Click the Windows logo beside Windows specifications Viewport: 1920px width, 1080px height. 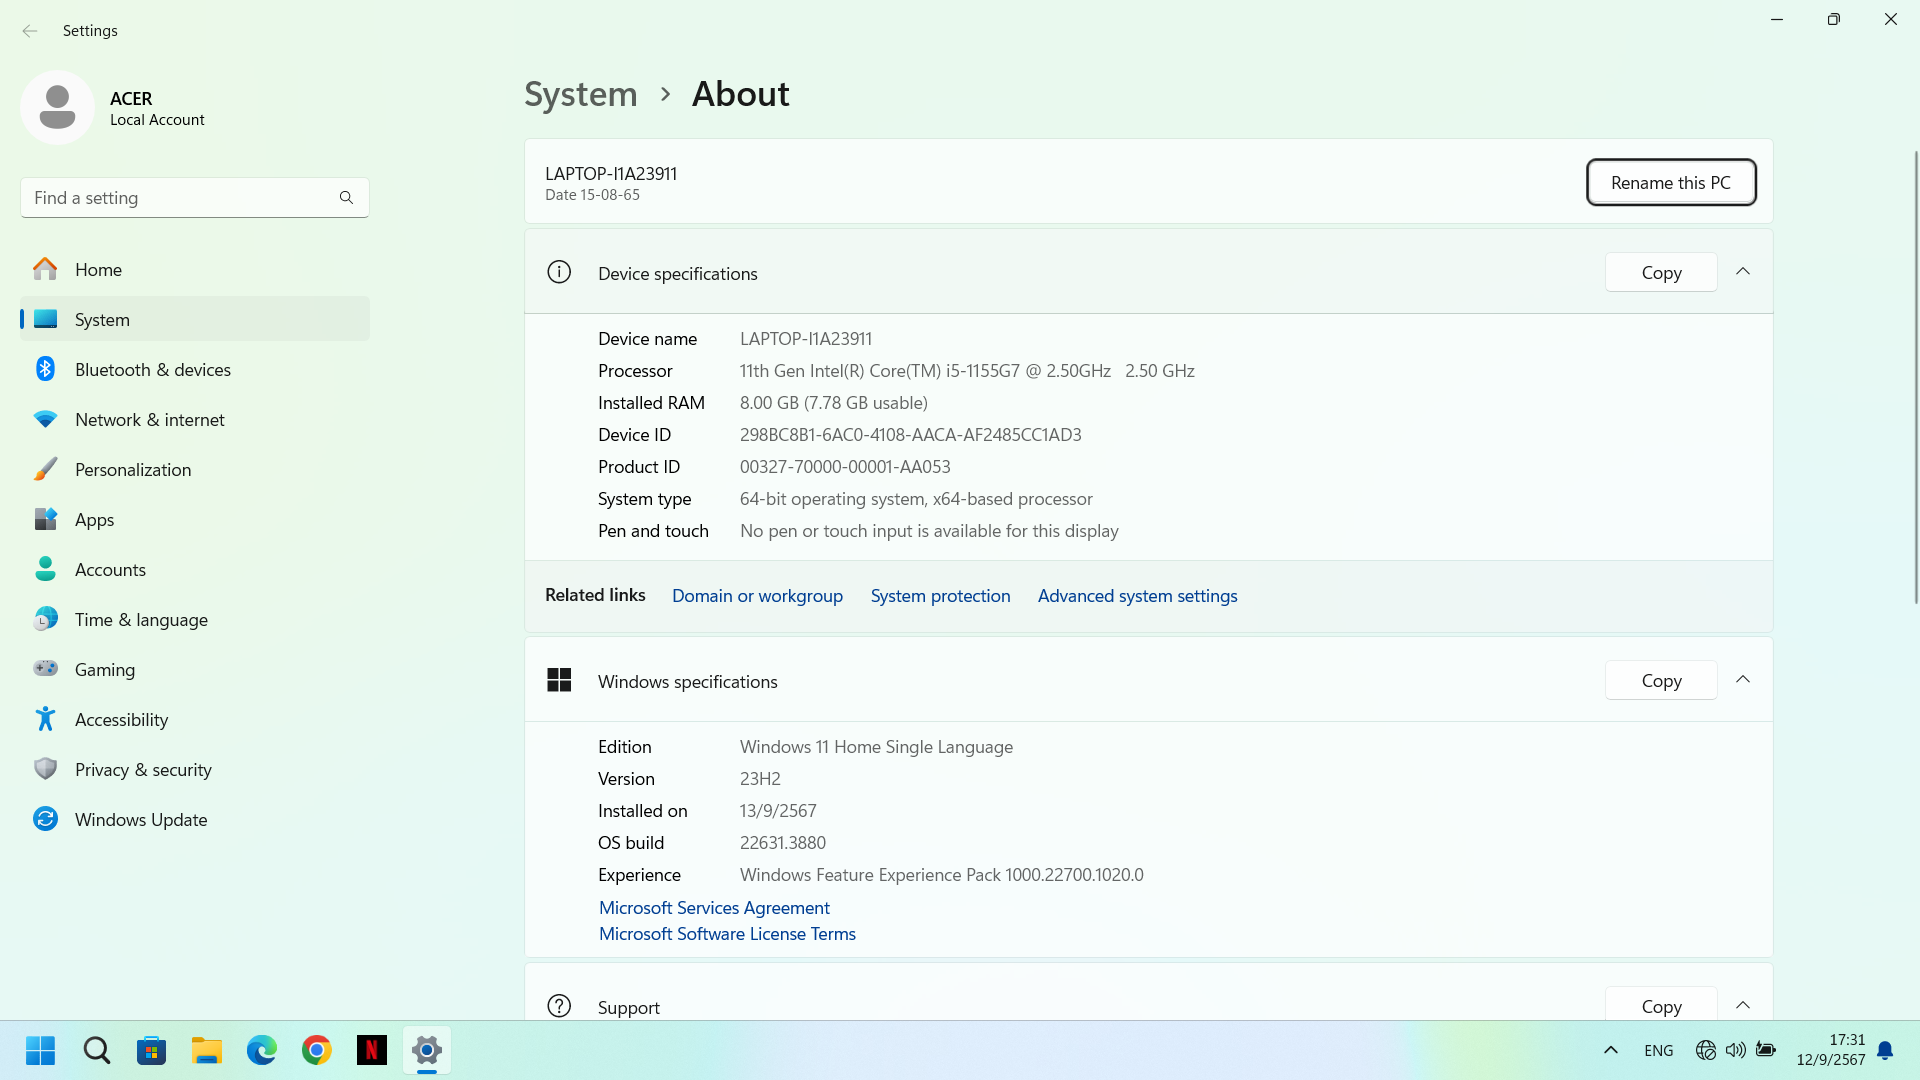click(559, 680)
